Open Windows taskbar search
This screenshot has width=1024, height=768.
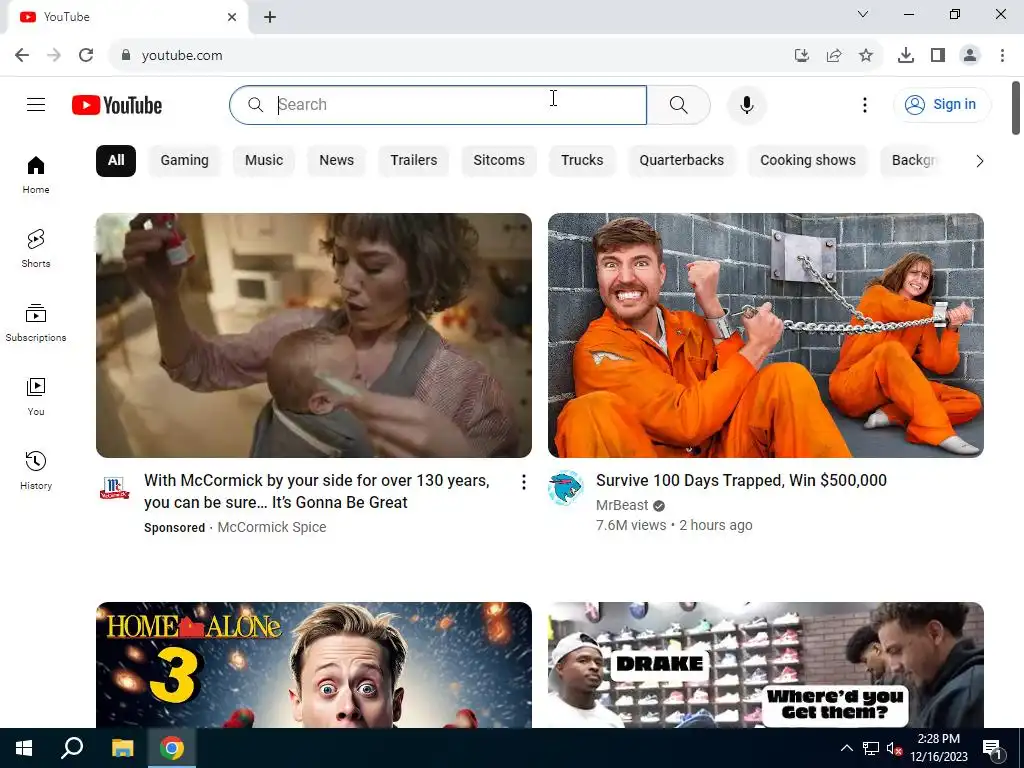[72, 748]
